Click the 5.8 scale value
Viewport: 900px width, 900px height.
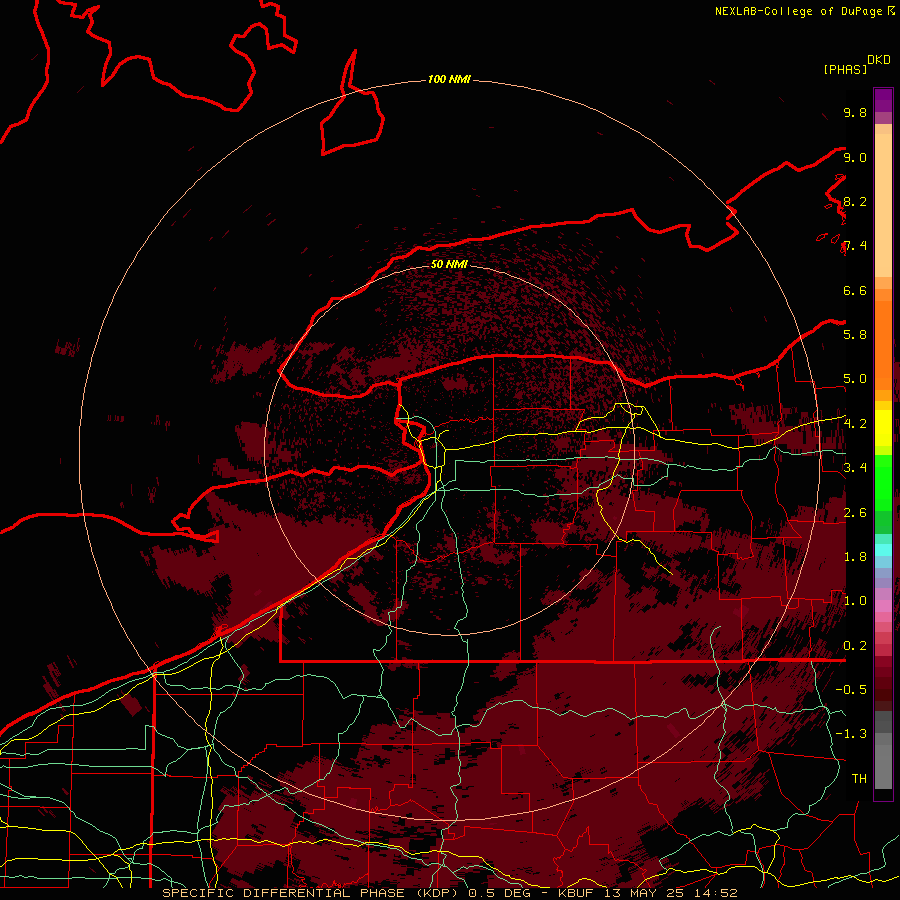coord(855,335)
